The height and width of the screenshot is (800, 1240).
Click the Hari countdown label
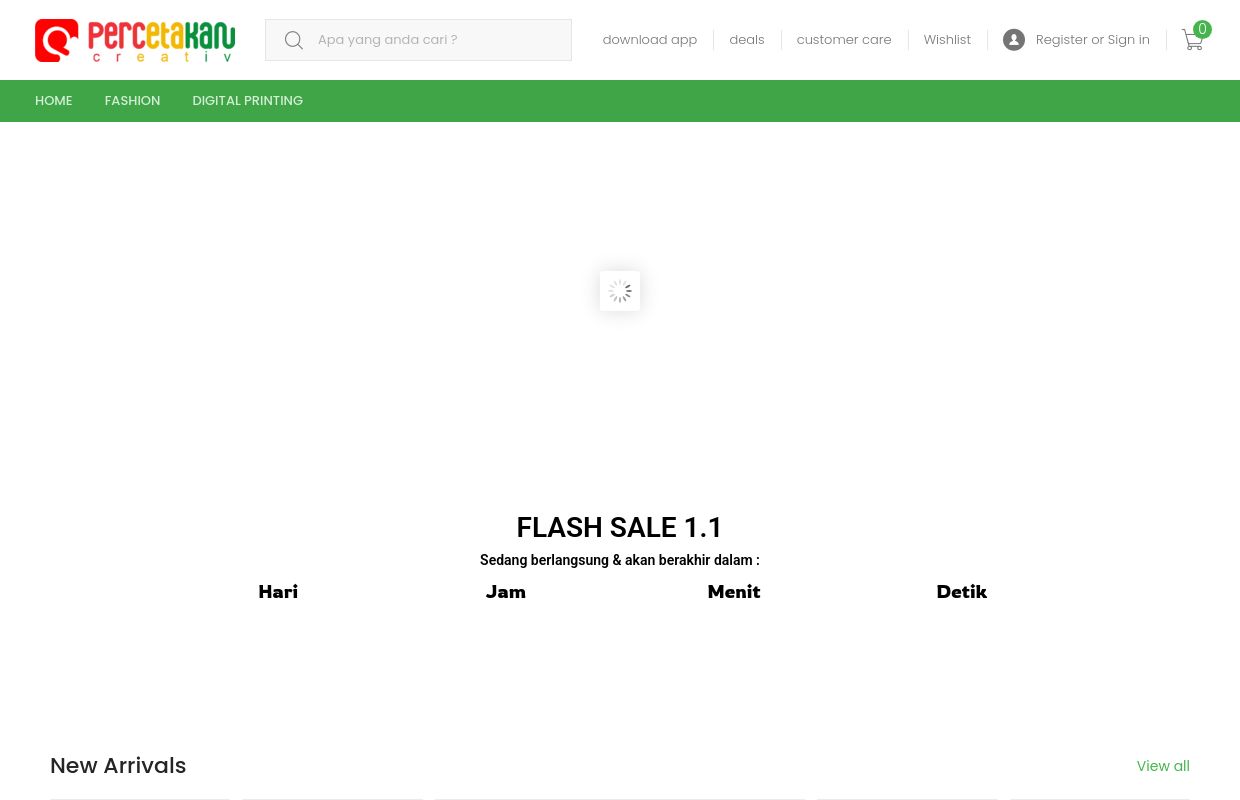(278, 592)
